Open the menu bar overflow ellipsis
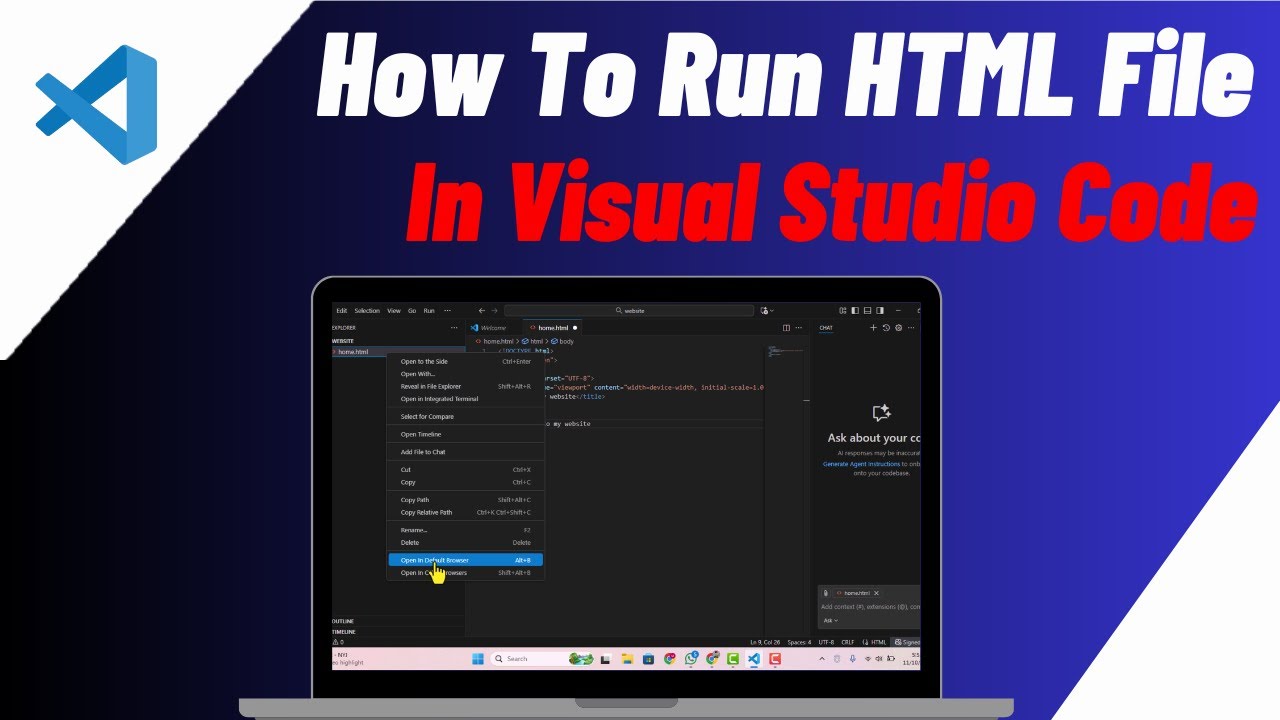1280x720 pixels. click(x=447, y=311)
